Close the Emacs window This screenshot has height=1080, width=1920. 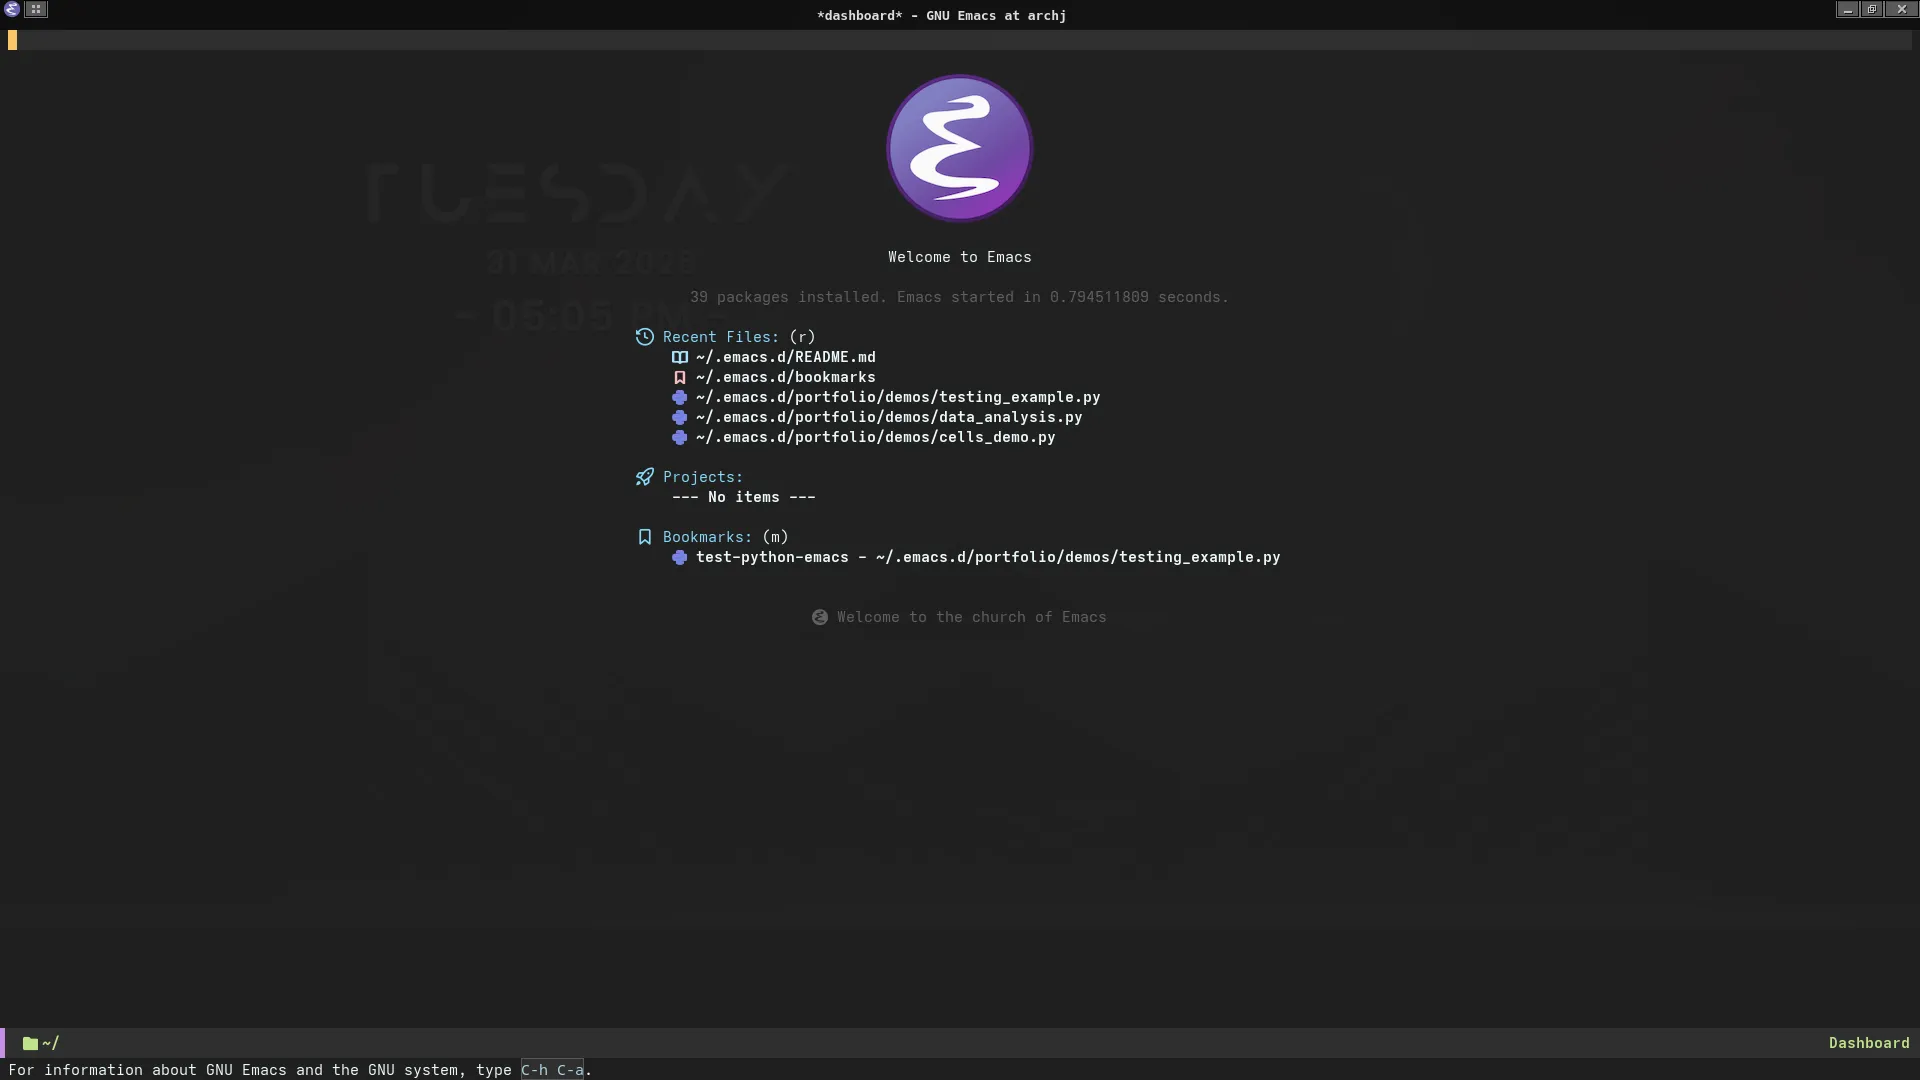1902,9
